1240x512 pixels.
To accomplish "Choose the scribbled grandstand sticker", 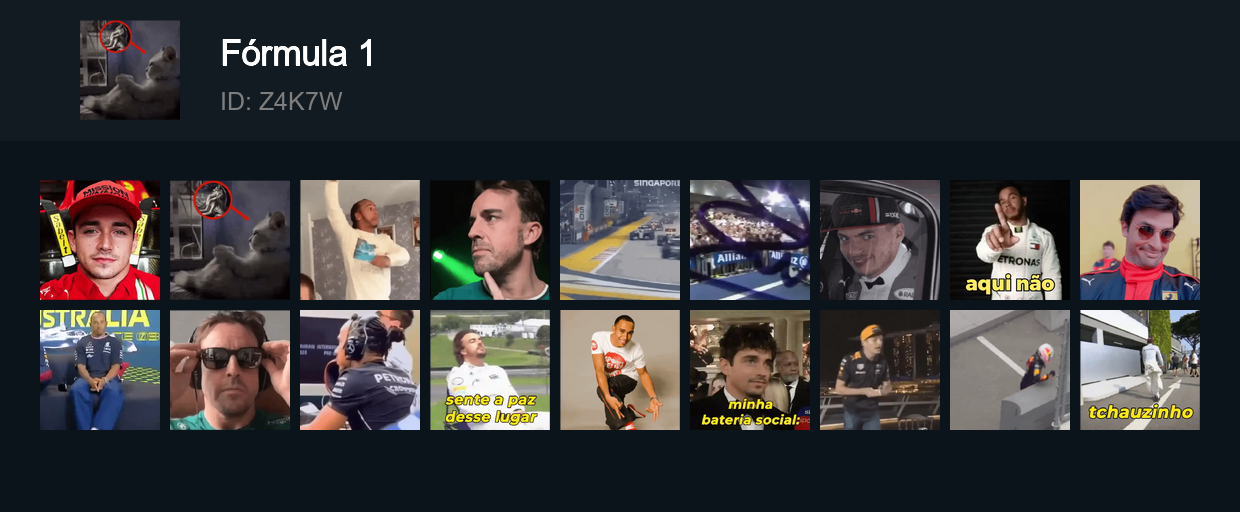I will tap(750, 240).
